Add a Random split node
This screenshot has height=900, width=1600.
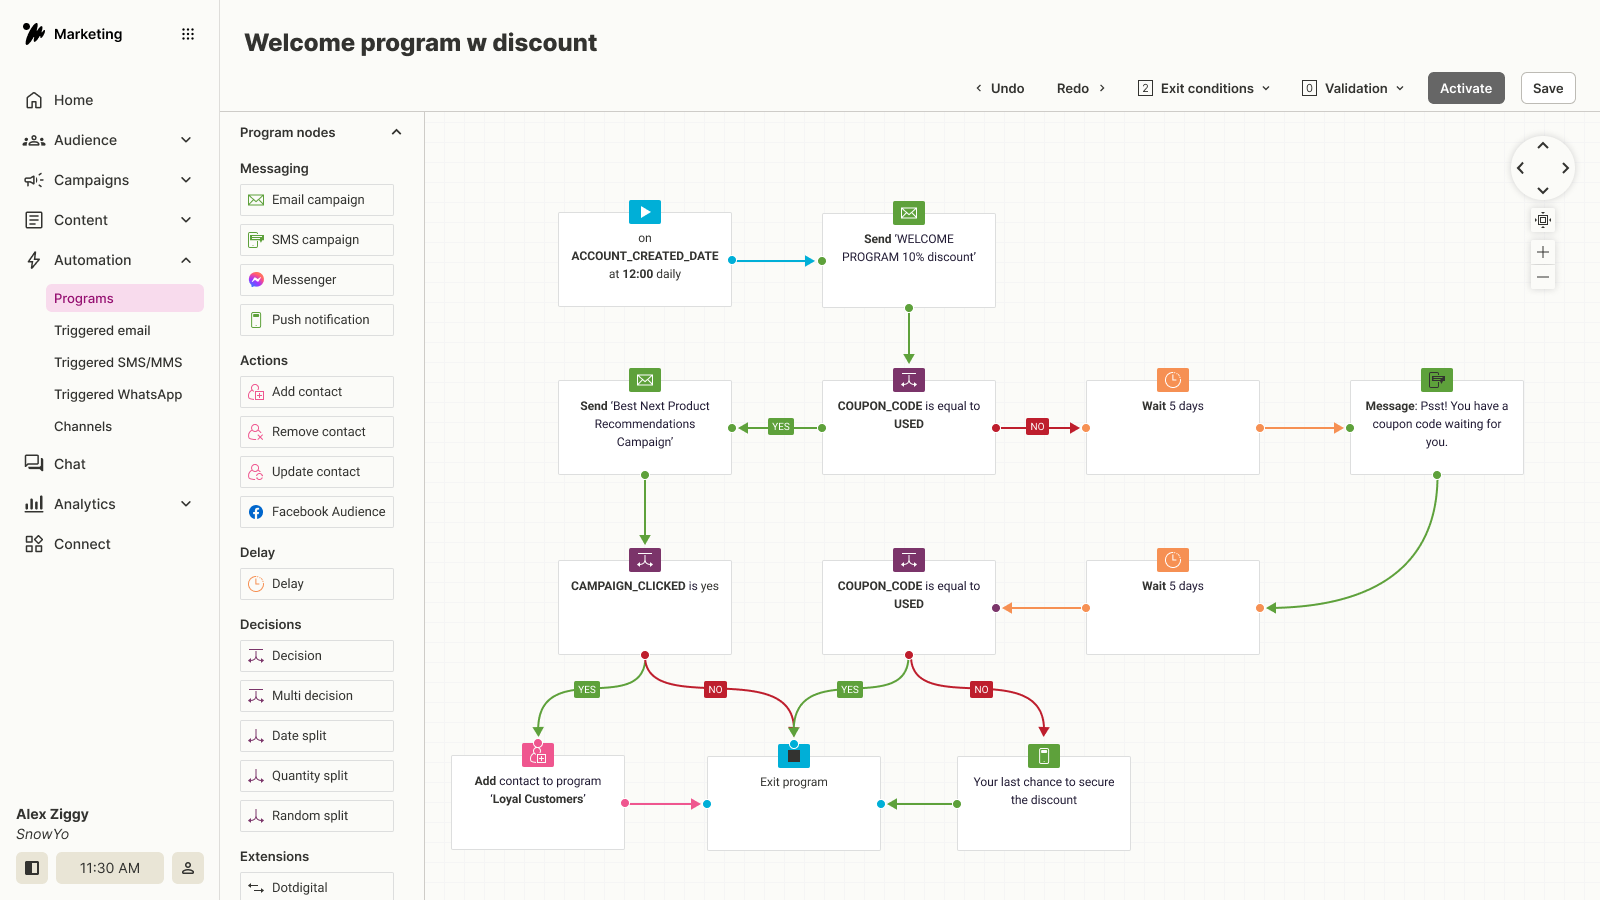click(x=317, y=816)
